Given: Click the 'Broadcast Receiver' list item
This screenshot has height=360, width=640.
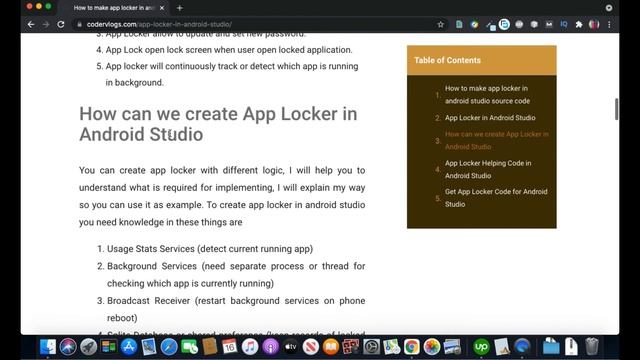Looking at the screenshot, I should 236,309.
